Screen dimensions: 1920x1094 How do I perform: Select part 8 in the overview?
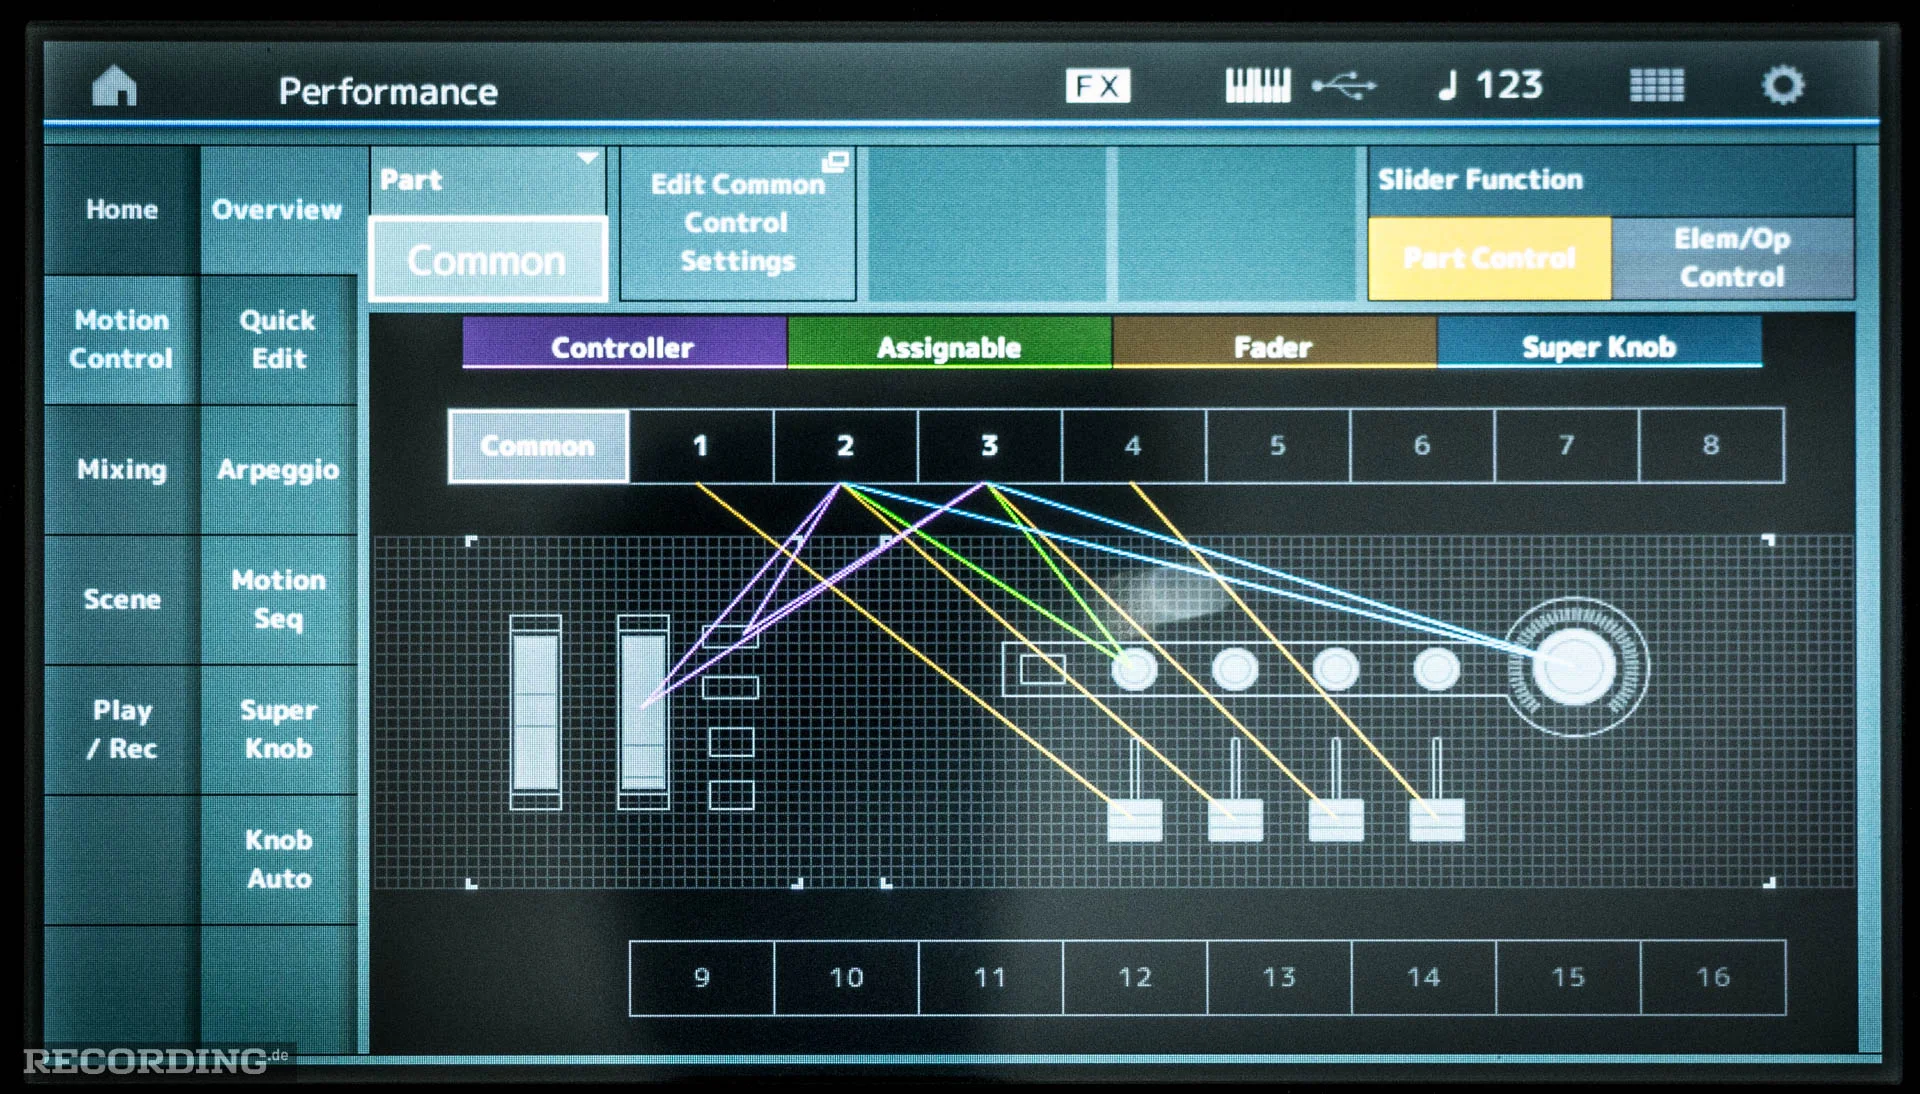pyautogui.click(x=1711, y=446)
